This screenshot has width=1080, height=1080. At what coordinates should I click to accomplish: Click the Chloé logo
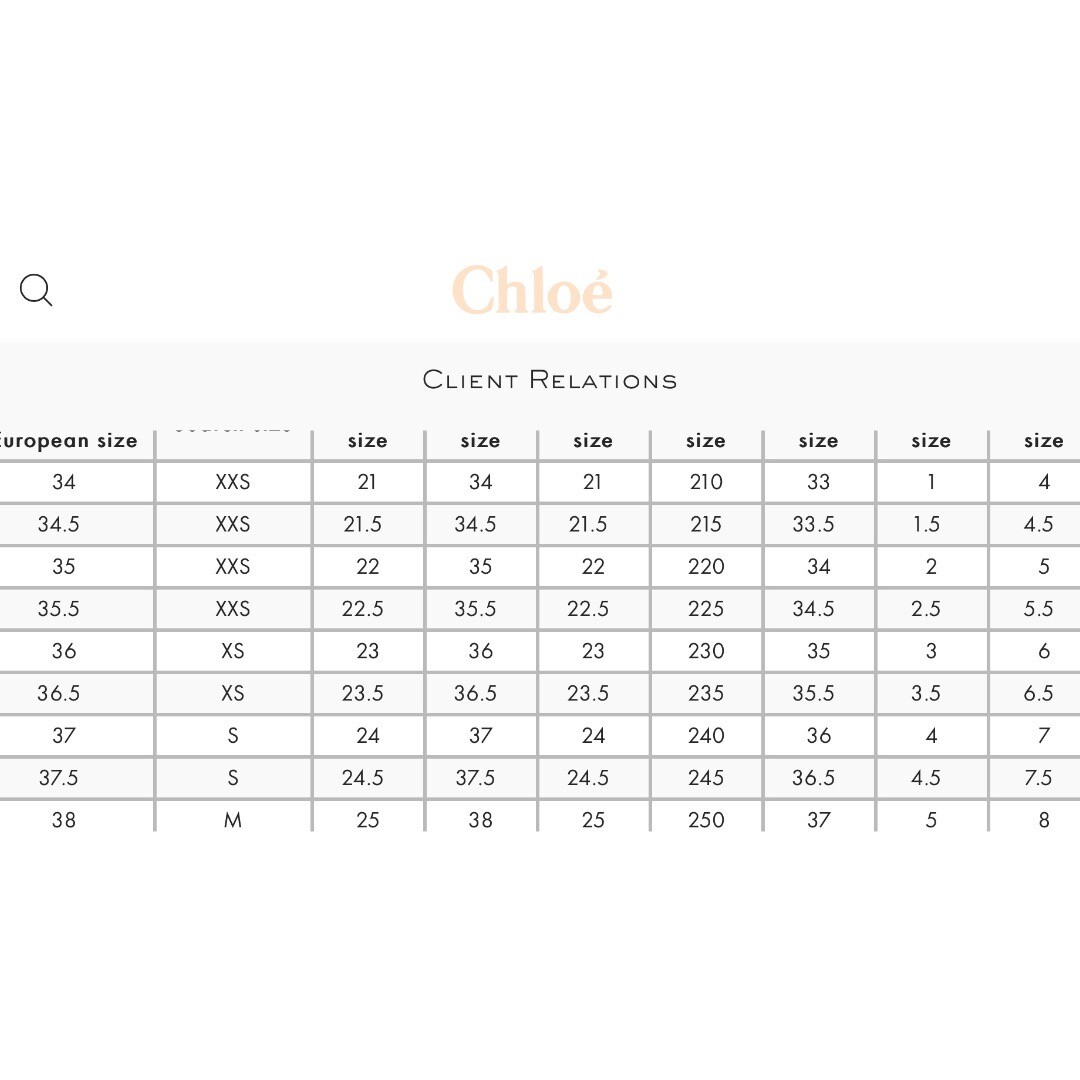[532, 290]
